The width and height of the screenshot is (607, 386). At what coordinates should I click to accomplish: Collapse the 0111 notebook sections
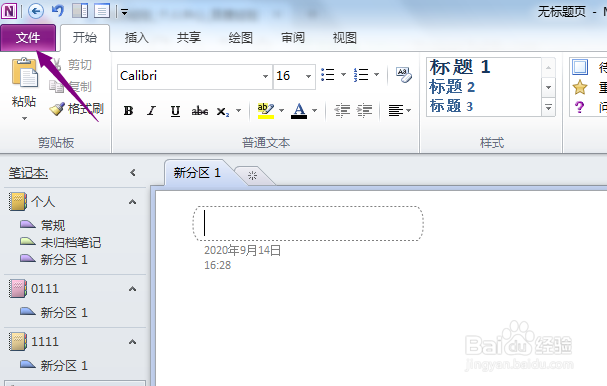coord(132,289)
